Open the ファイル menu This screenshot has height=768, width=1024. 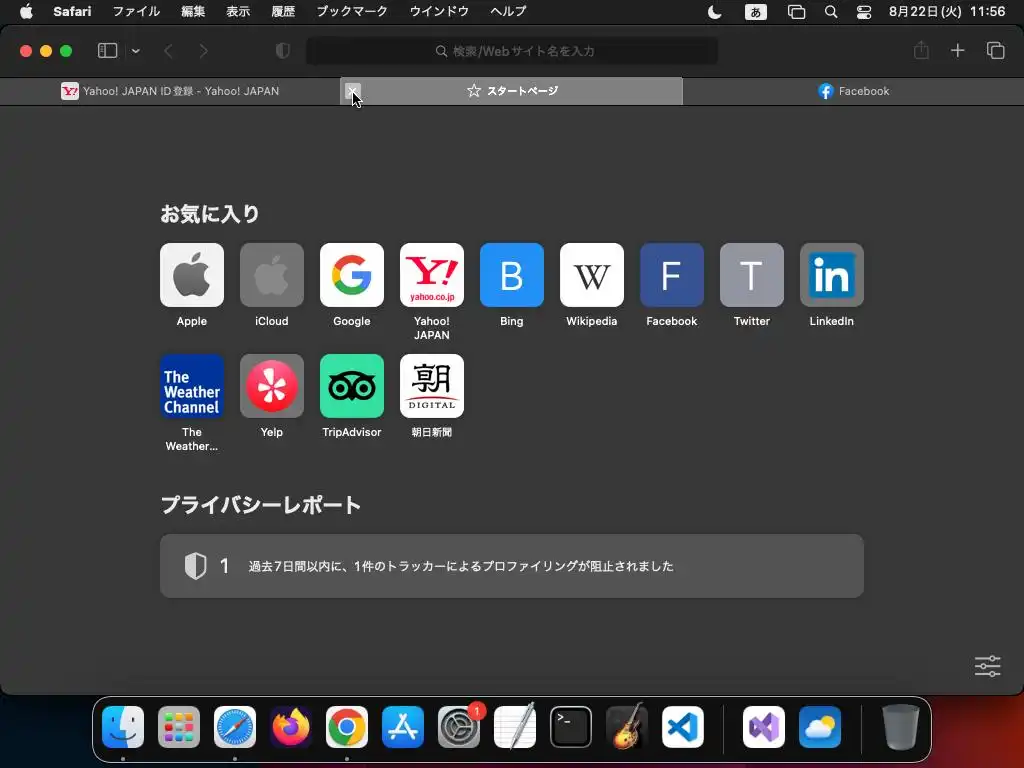coord(136,11)
